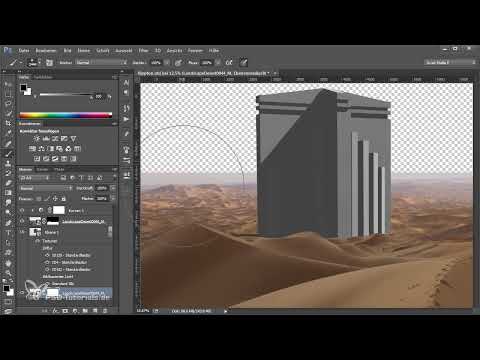Select the Horizontal Type tool
Screen dimensions: 480x360
point(8,233)
